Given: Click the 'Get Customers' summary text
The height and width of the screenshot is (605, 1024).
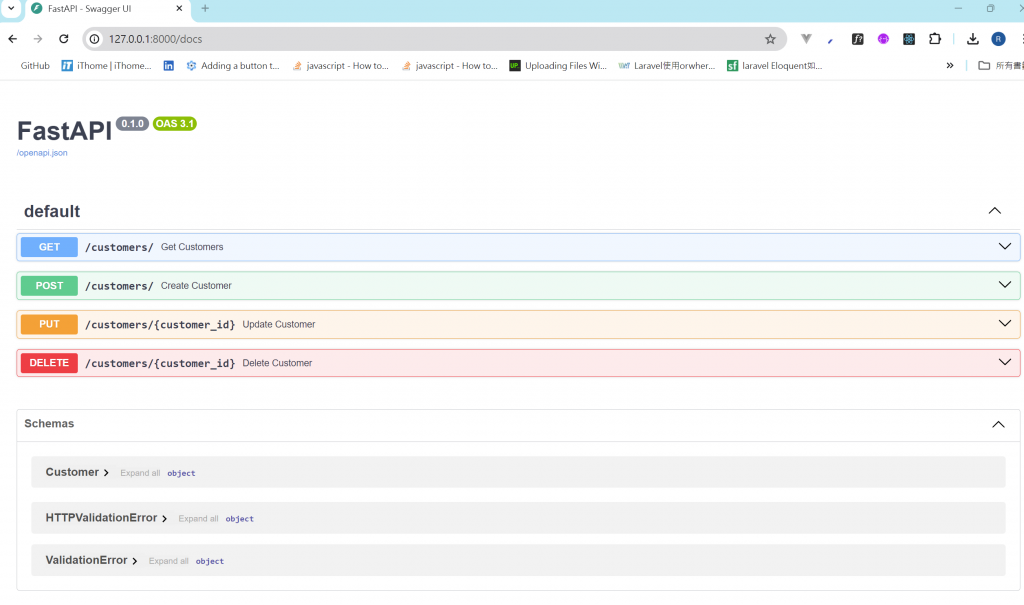Looking at the screenshot, I should [x=192, y=247].
